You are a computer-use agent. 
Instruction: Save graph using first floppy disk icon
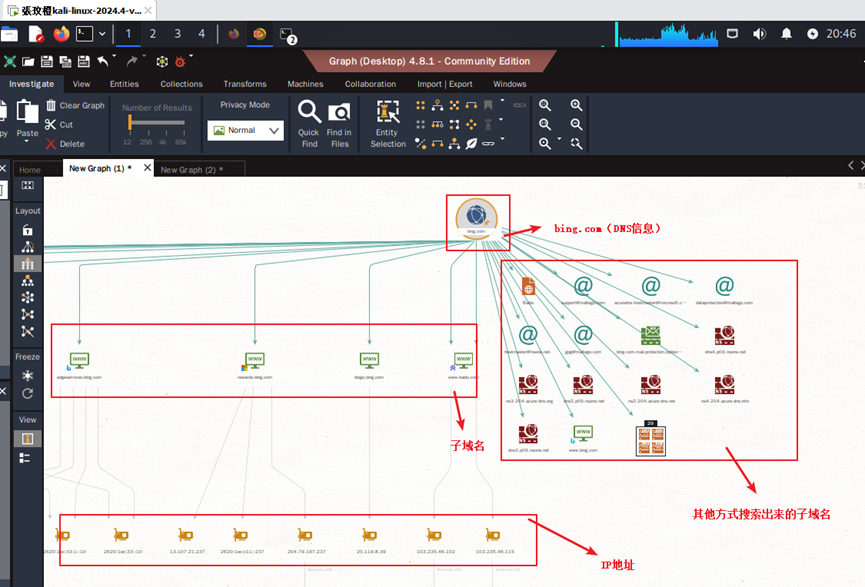coord(47,61)
